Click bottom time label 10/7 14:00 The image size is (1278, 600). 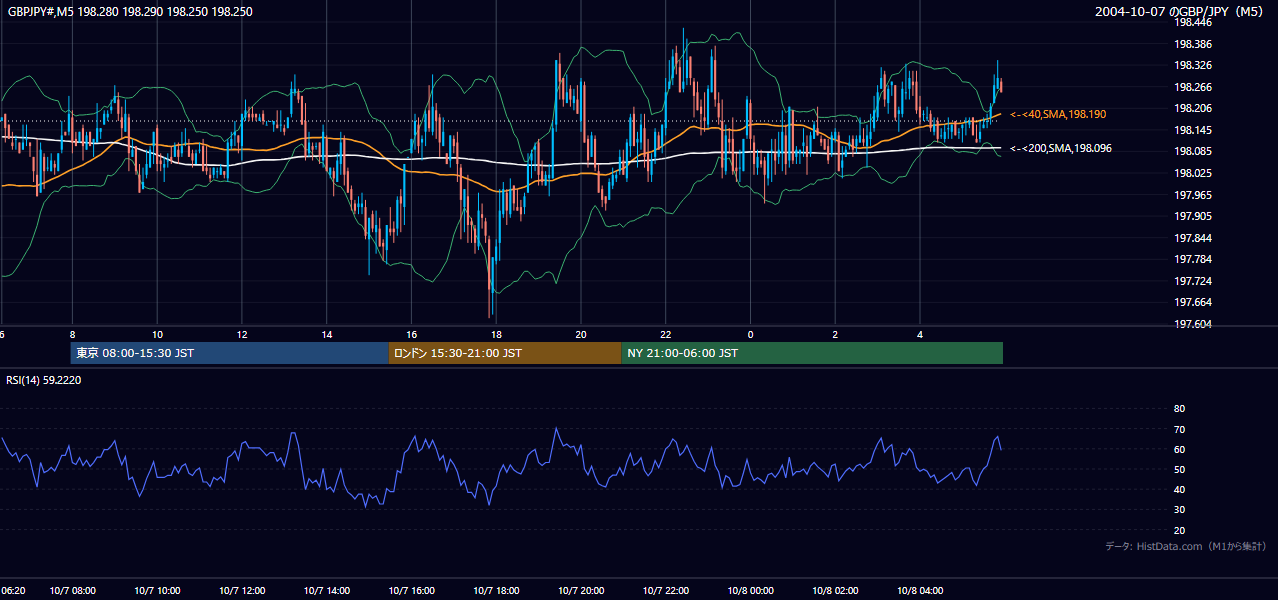(x=327, y=591)
